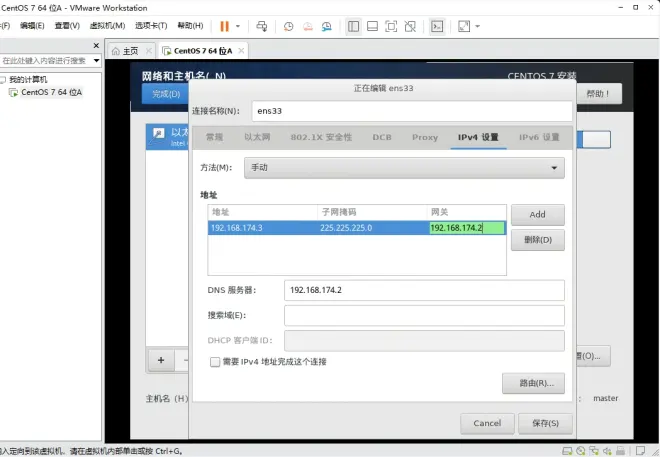Take a snapshot of this virtual machine

[x=288, y=27]
